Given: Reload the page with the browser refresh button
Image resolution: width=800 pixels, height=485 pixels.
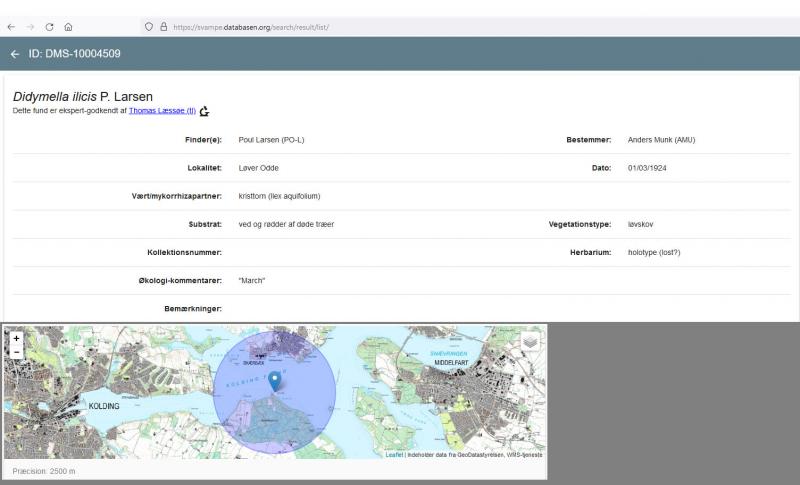Looking at the screenshot, I should pos(49,27).
